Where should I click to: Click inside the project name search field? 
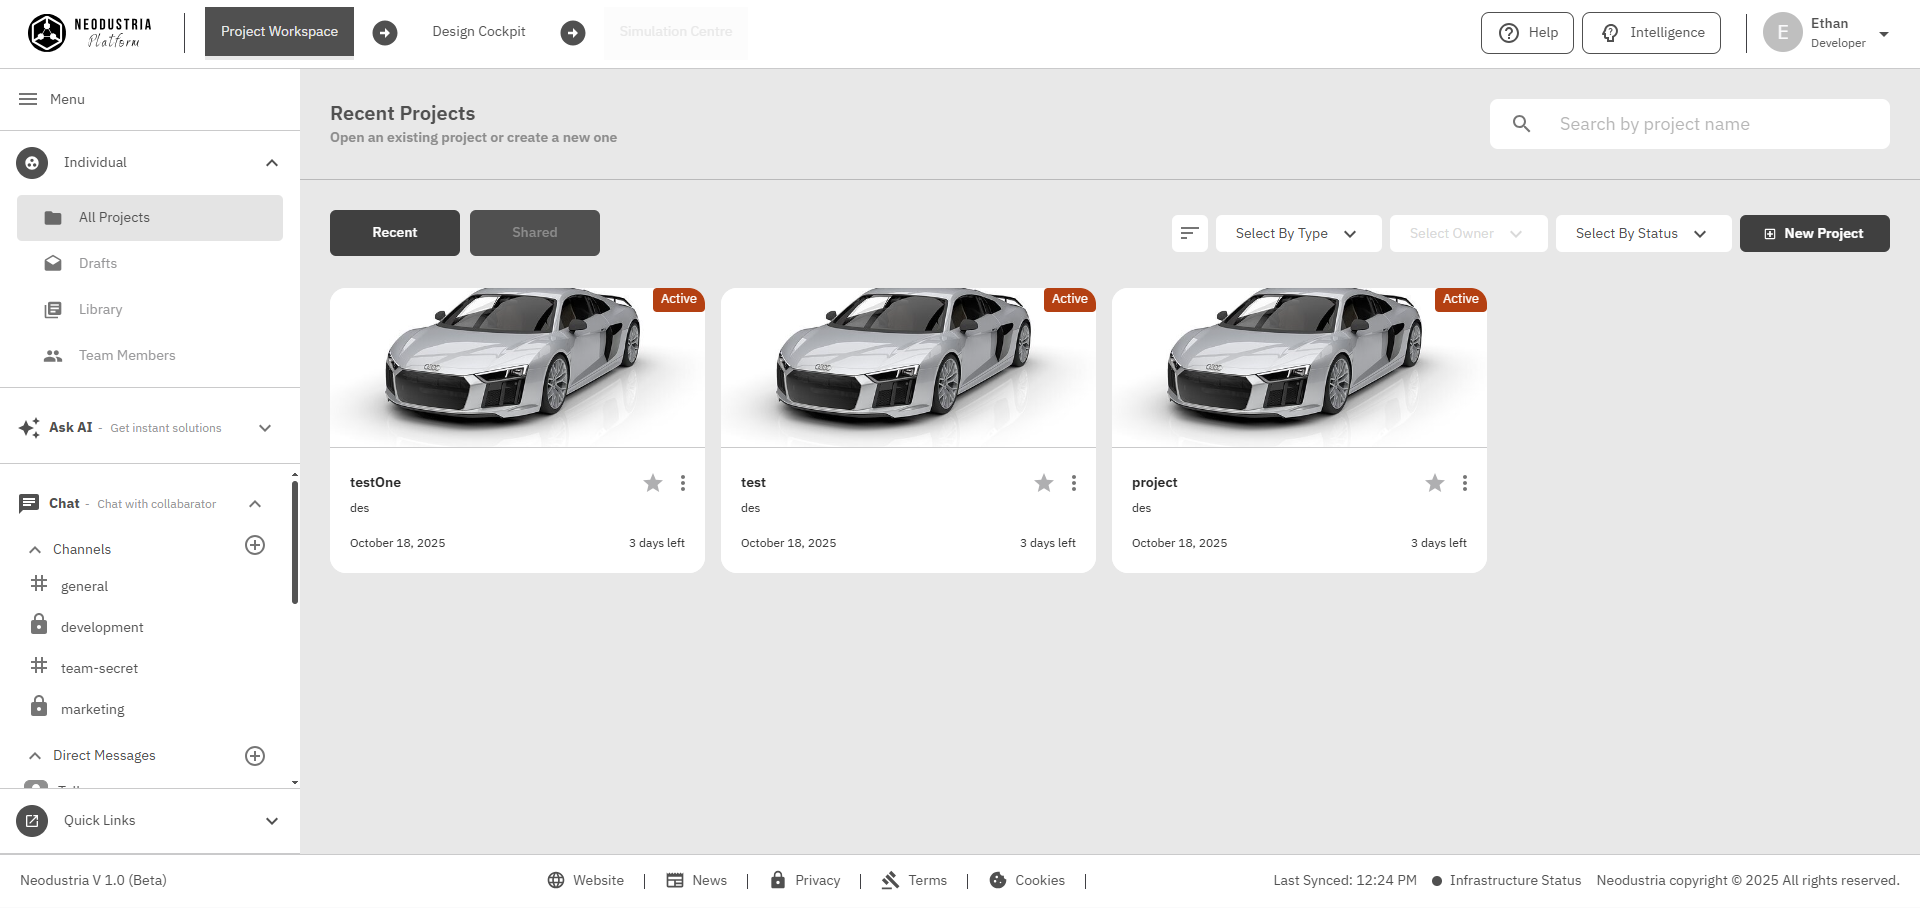click(1700, 123)
